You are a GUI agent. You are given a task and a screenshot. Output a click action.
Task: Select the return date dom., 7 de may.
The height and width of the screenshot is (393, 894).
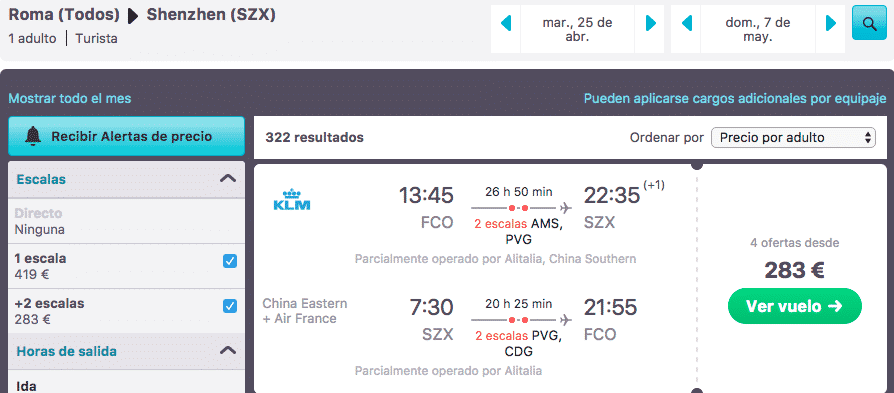point(758,29)
